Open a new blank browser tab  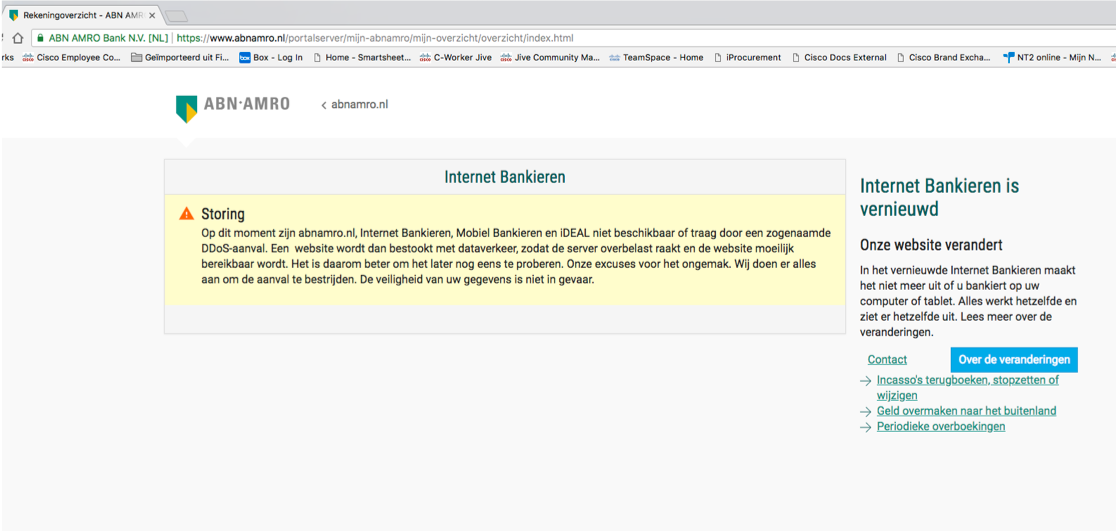(175, 16)
